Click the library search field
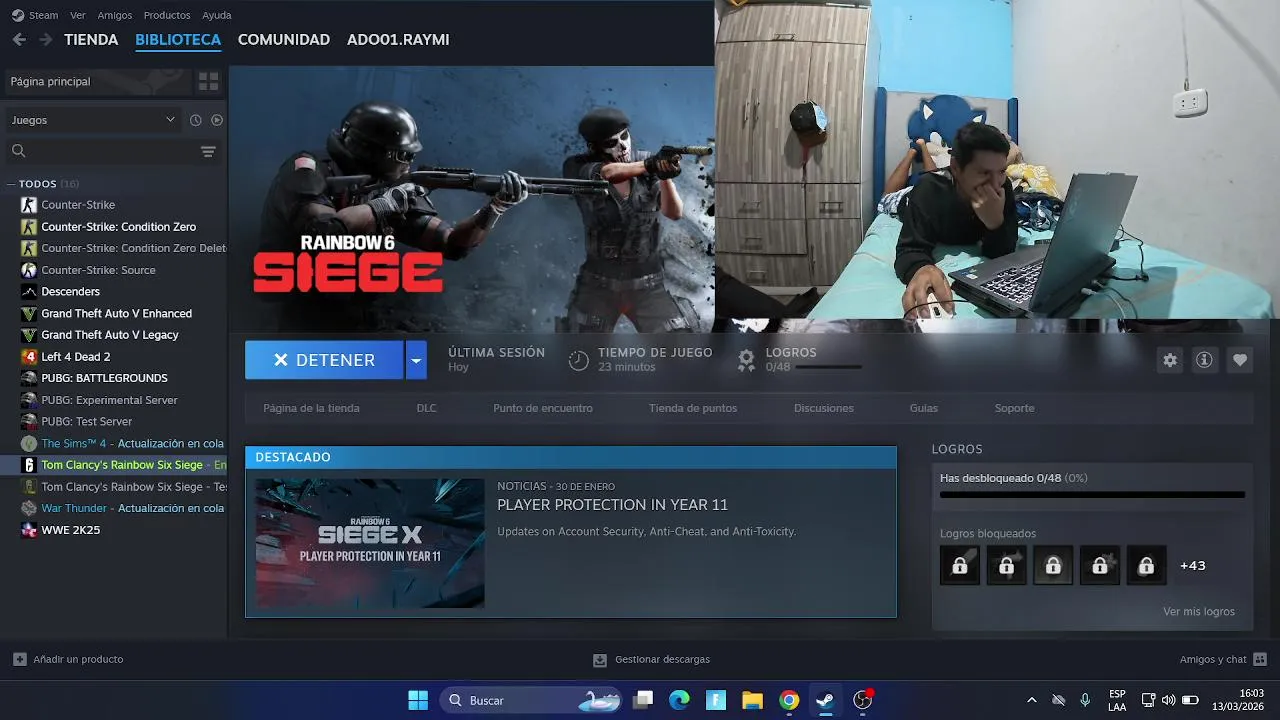 click(x=100, y=151)
